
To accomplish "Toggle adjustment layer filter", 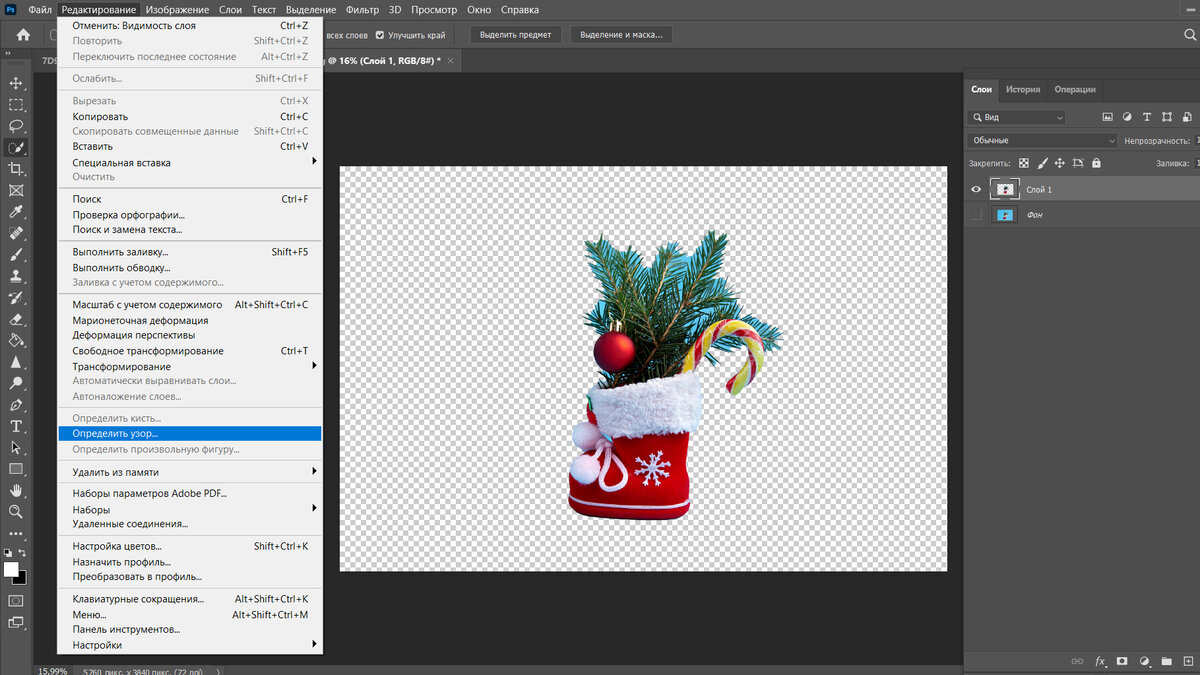I will point(1127,117).
